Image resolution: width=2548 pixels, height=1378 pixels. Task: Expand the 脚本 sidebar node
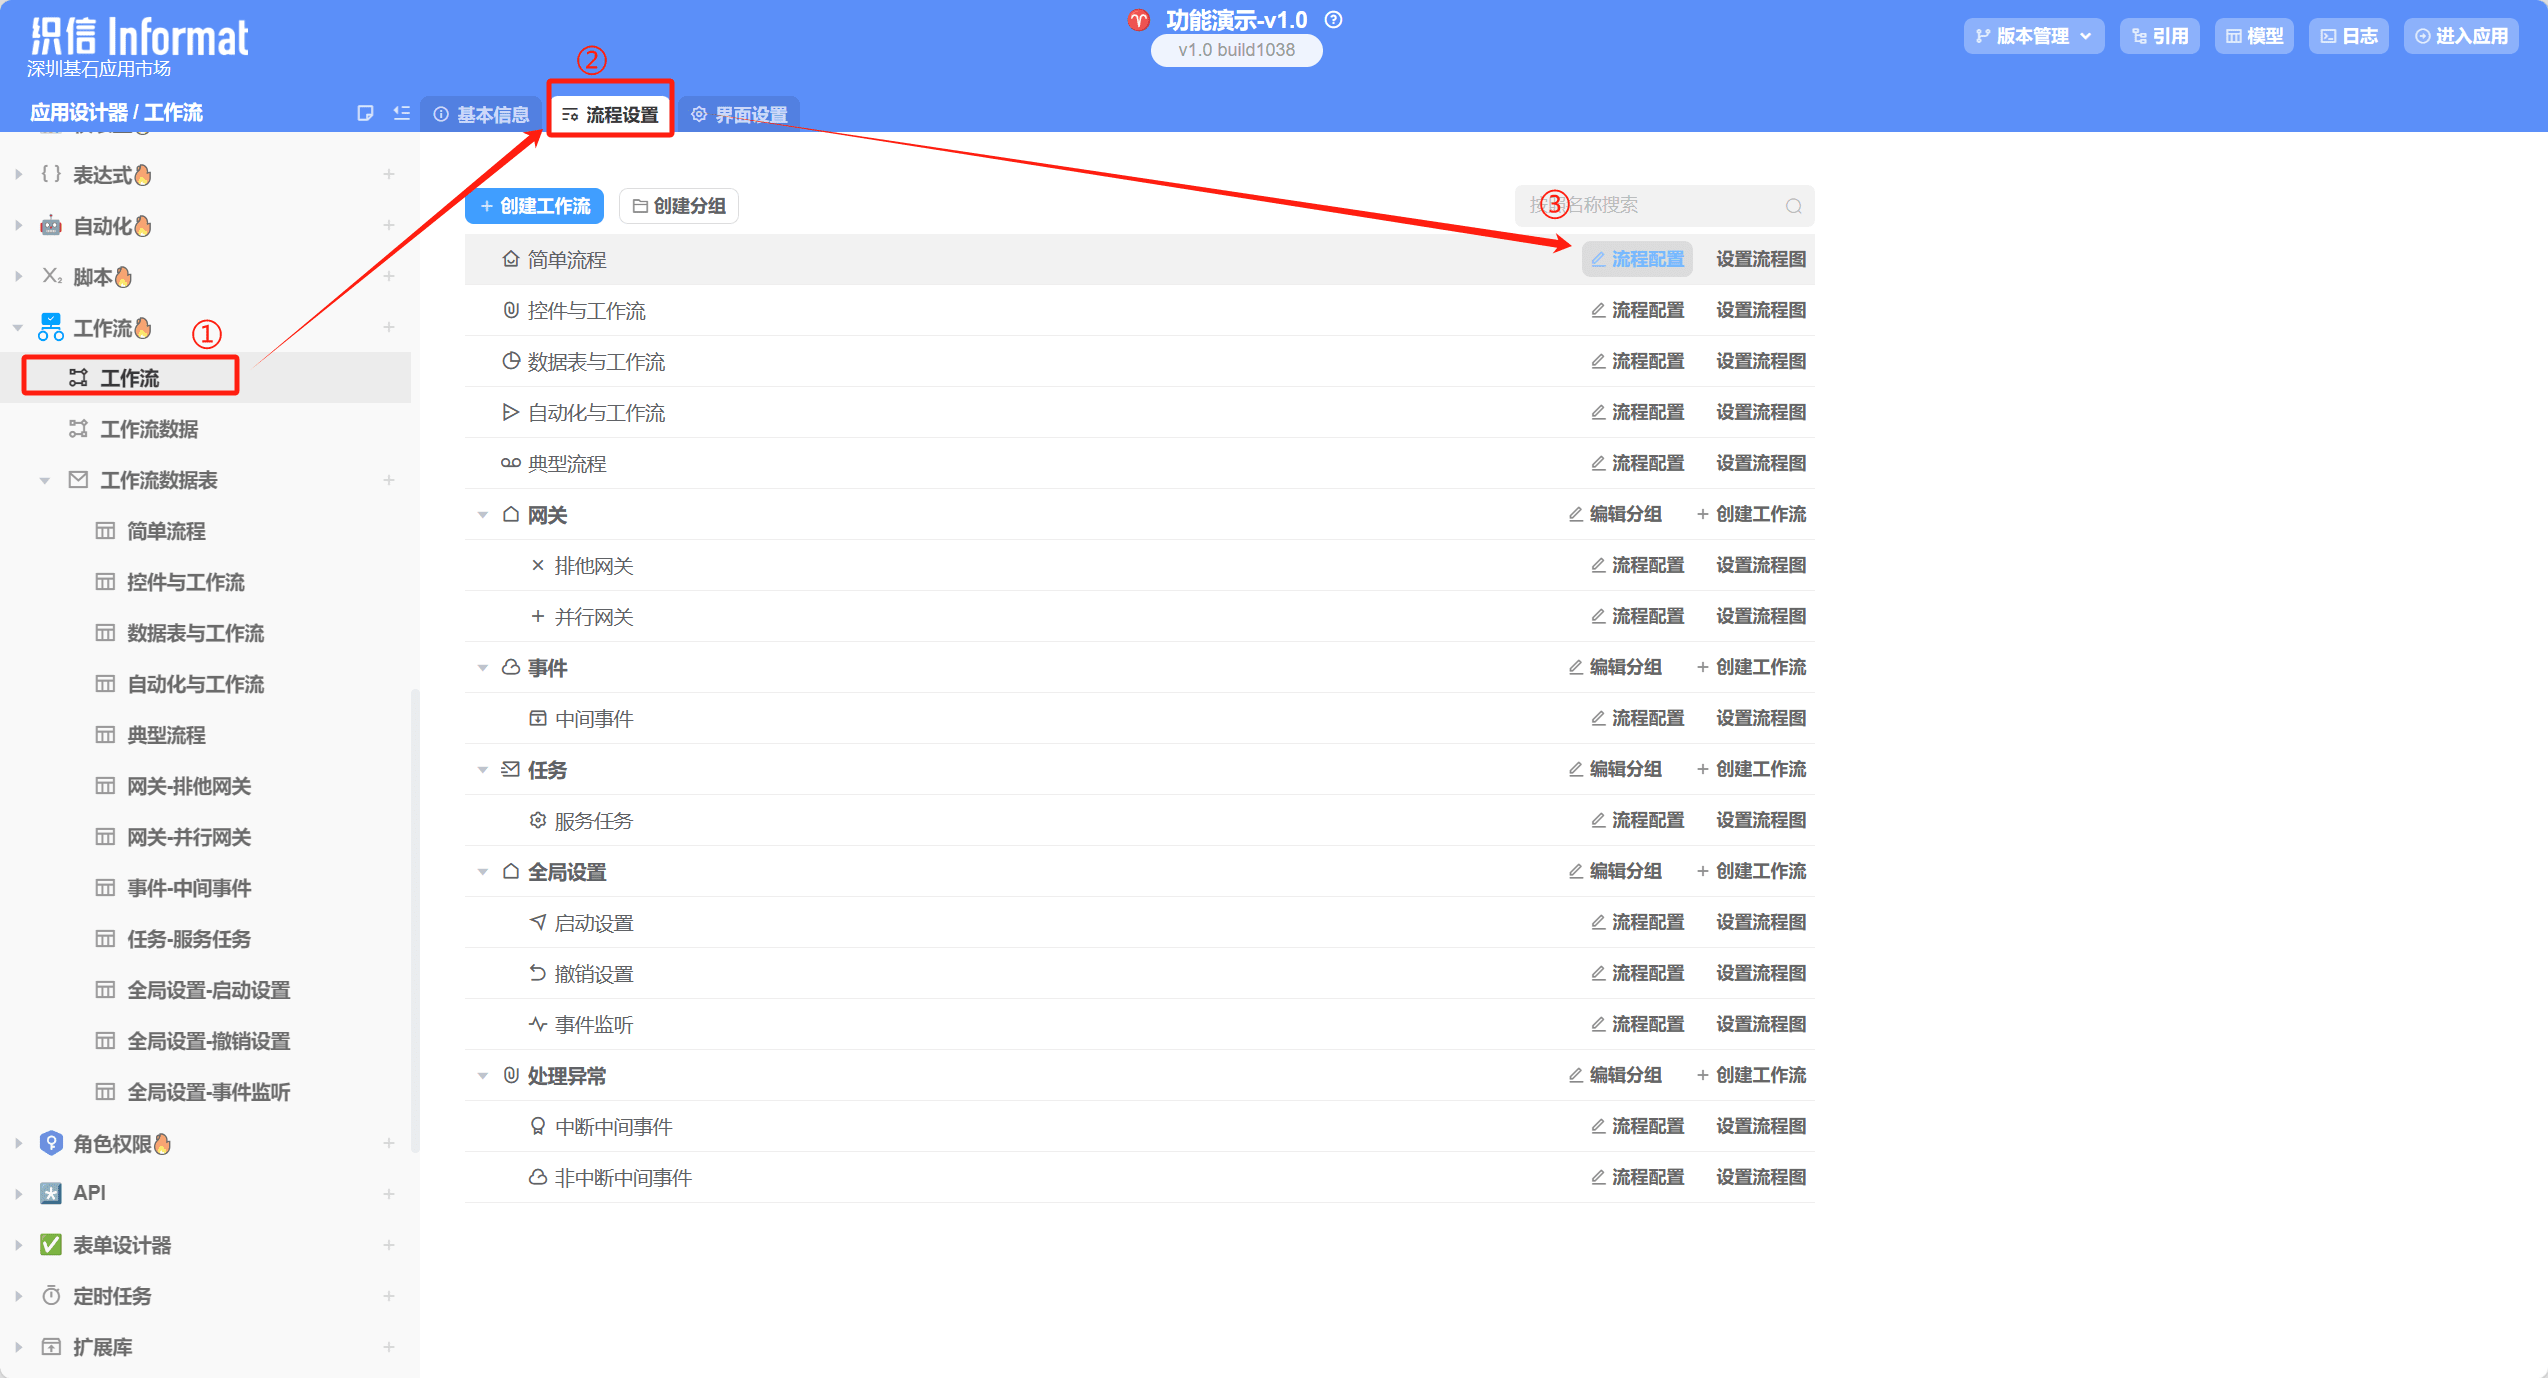point(19,276)
